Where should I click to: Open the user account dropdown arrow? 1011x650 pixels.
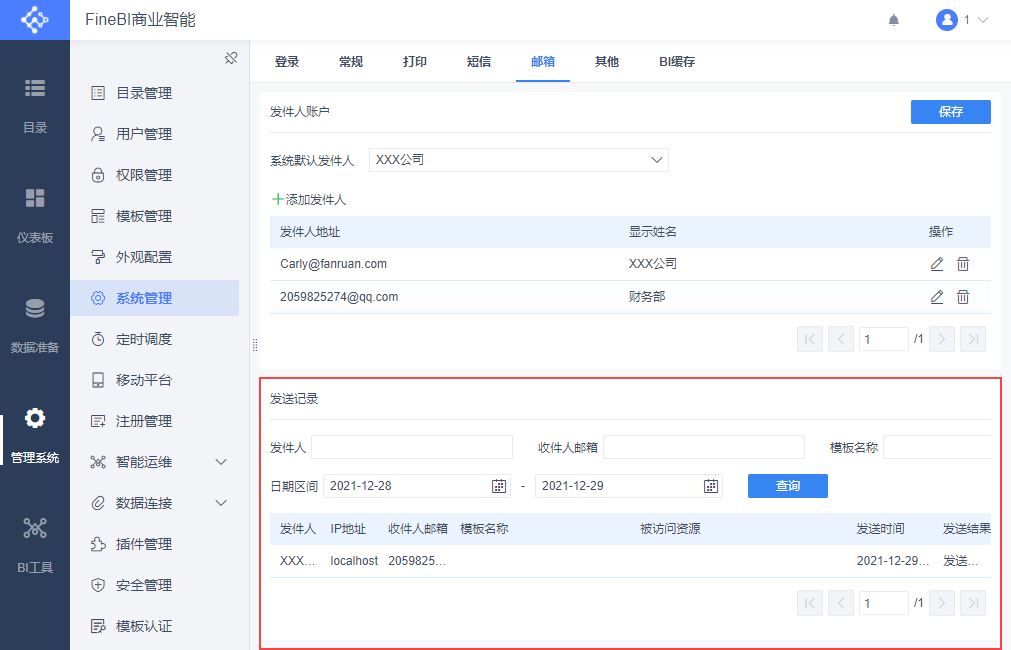pyautogui.click(x=983, y=20)
